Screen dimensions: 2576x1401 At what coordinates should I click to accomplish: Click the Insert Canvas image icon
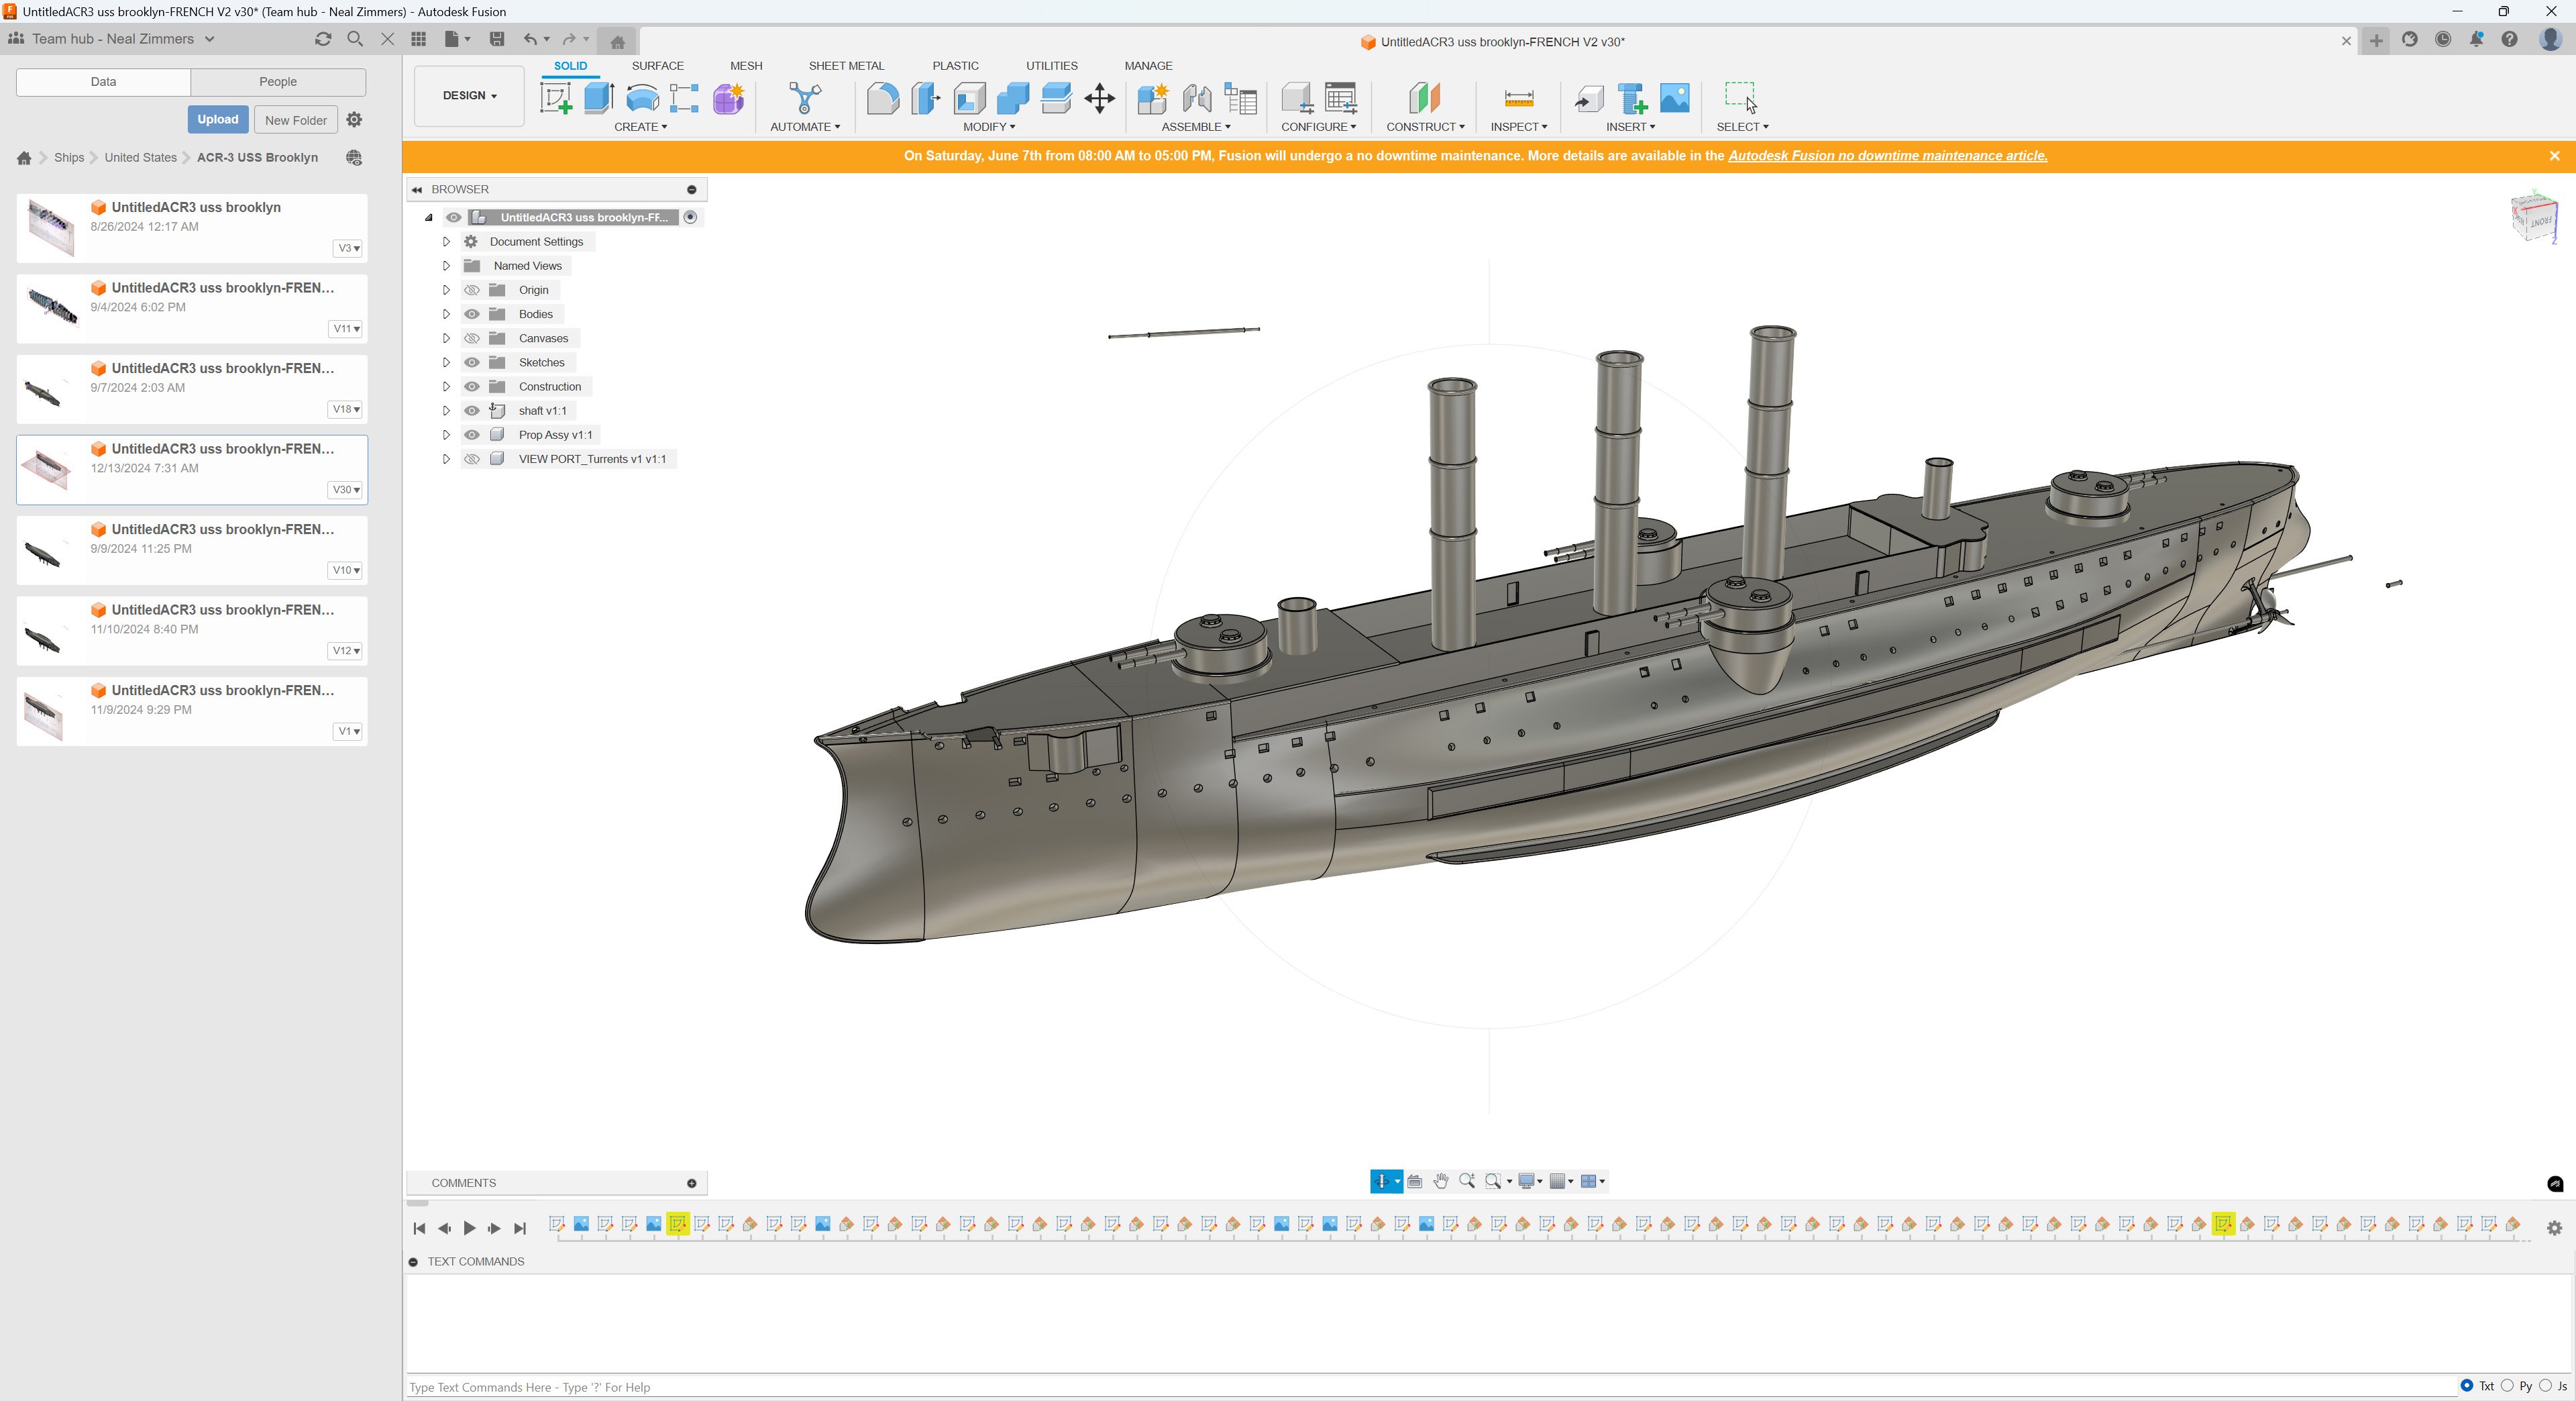point(1675,98)
